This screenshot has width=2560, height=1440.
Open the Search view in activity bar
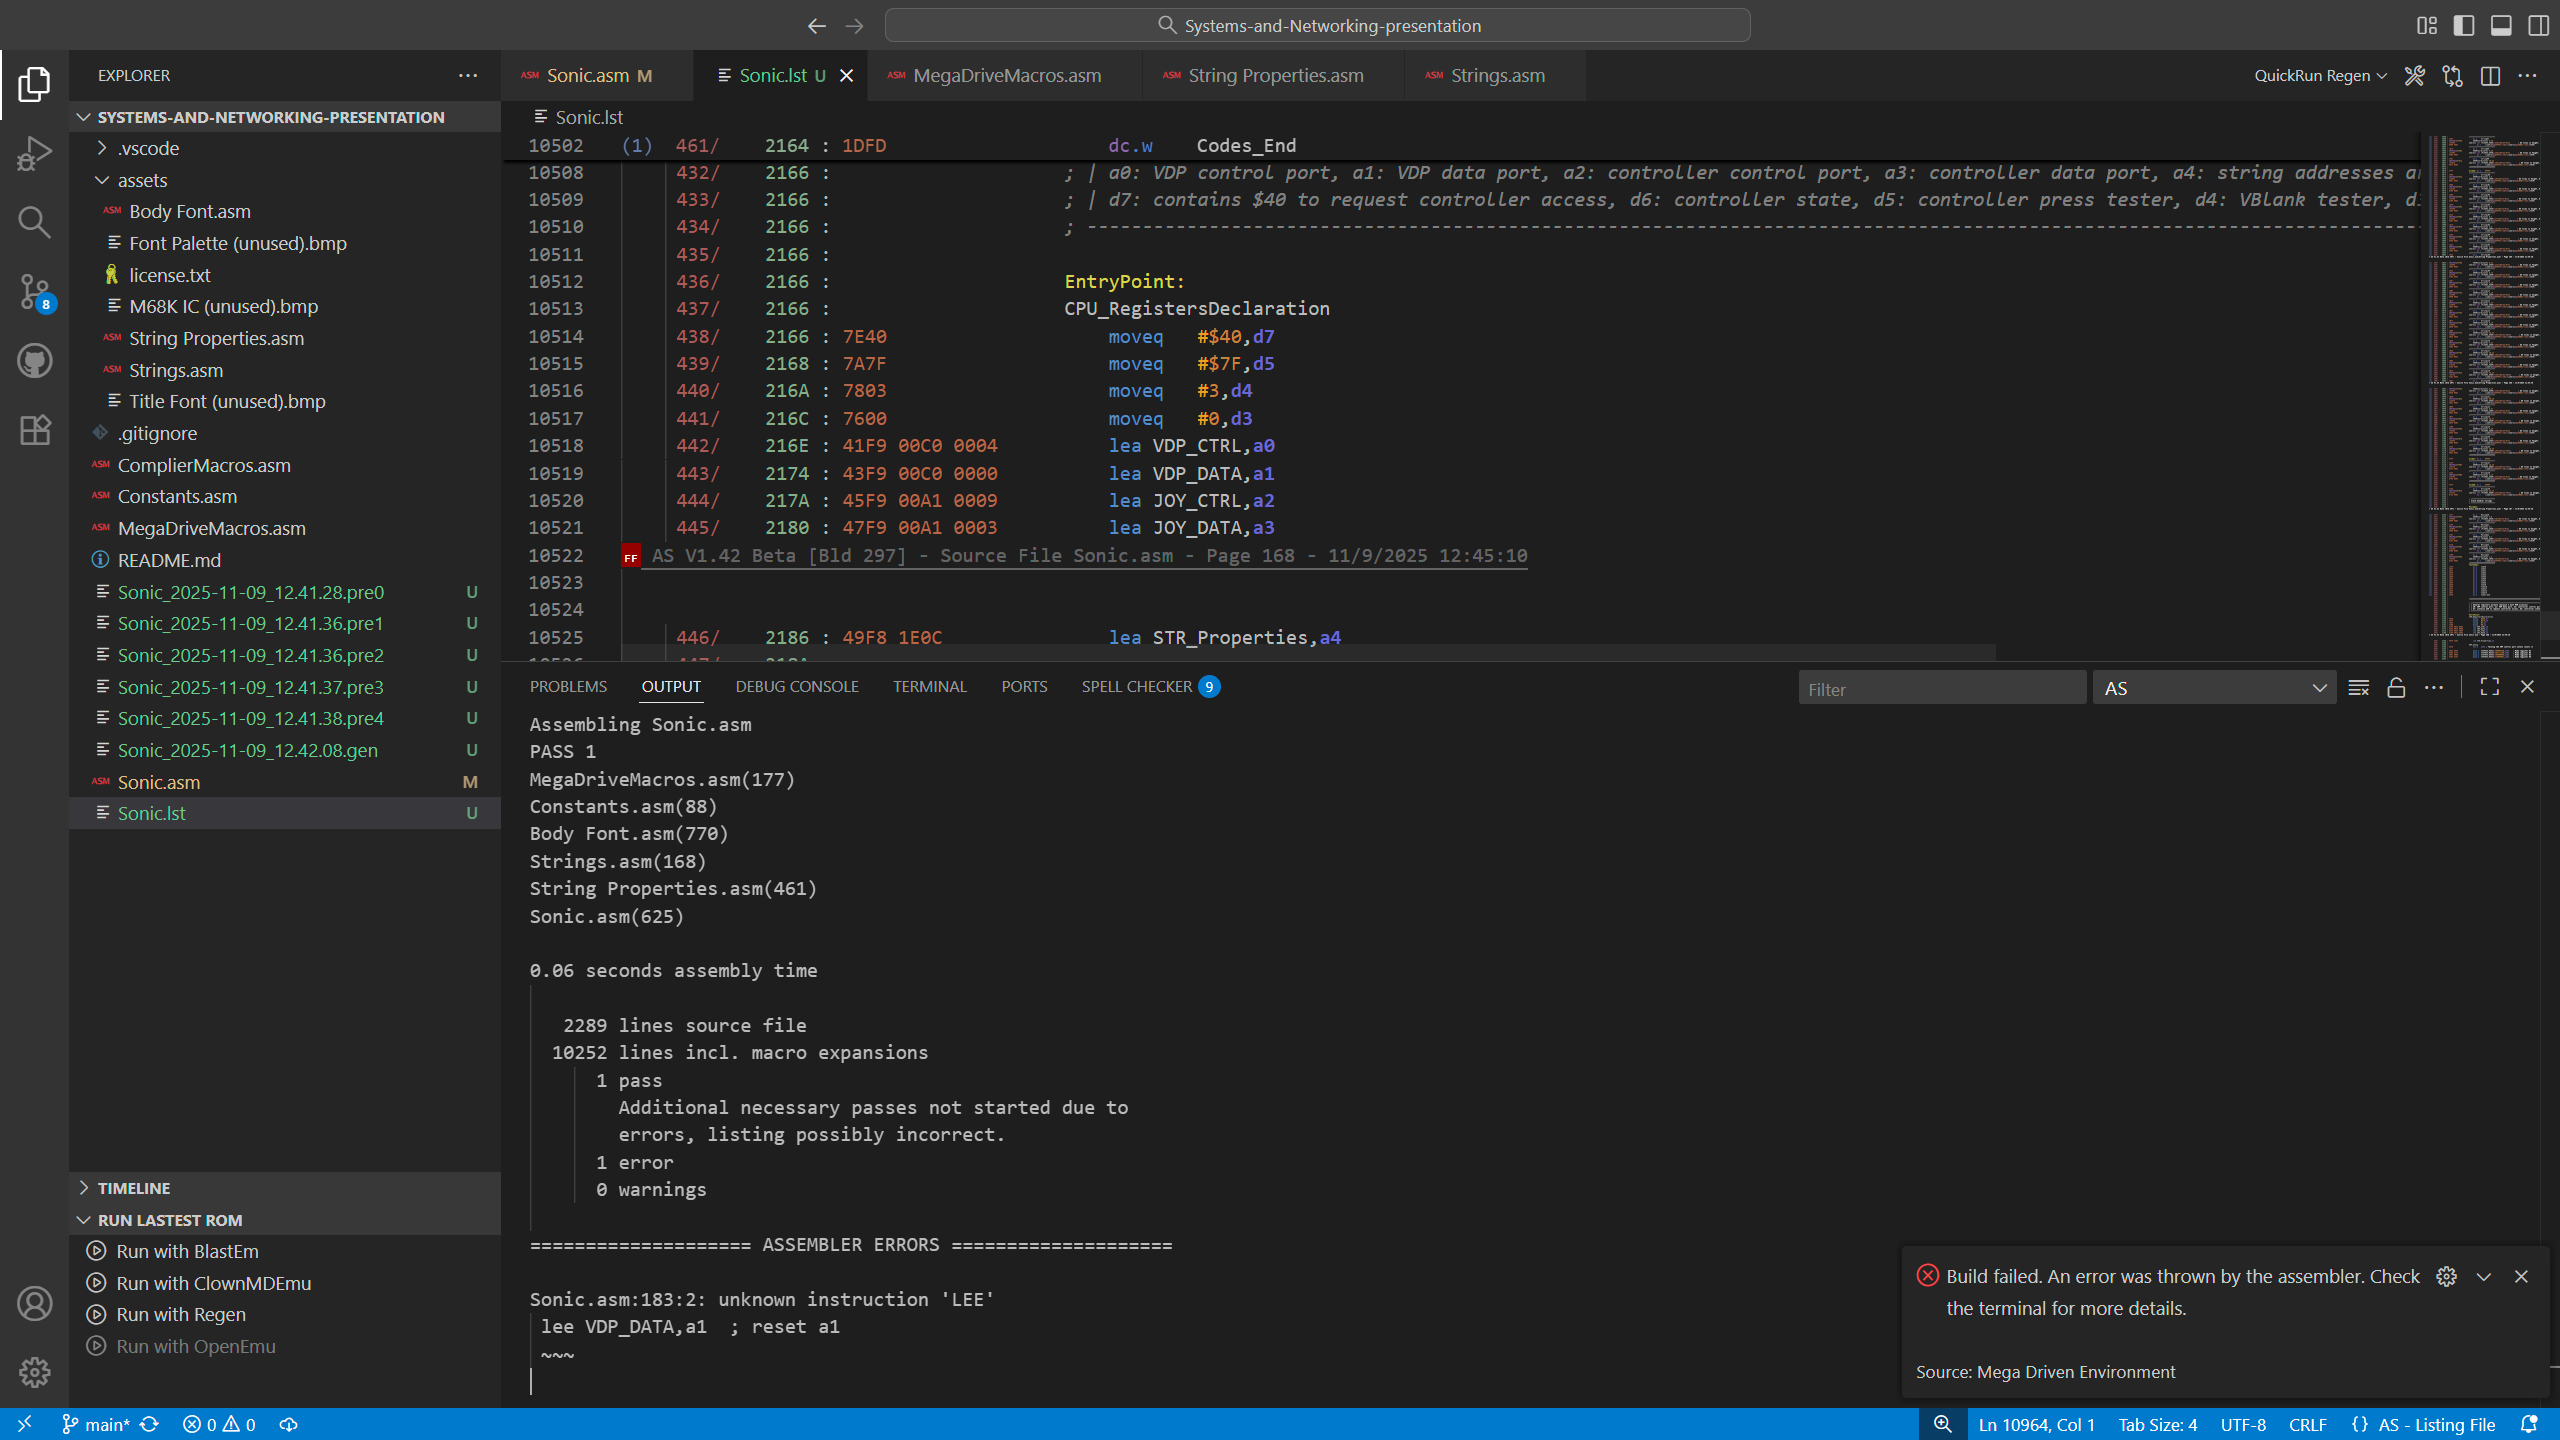pos(34,222)
